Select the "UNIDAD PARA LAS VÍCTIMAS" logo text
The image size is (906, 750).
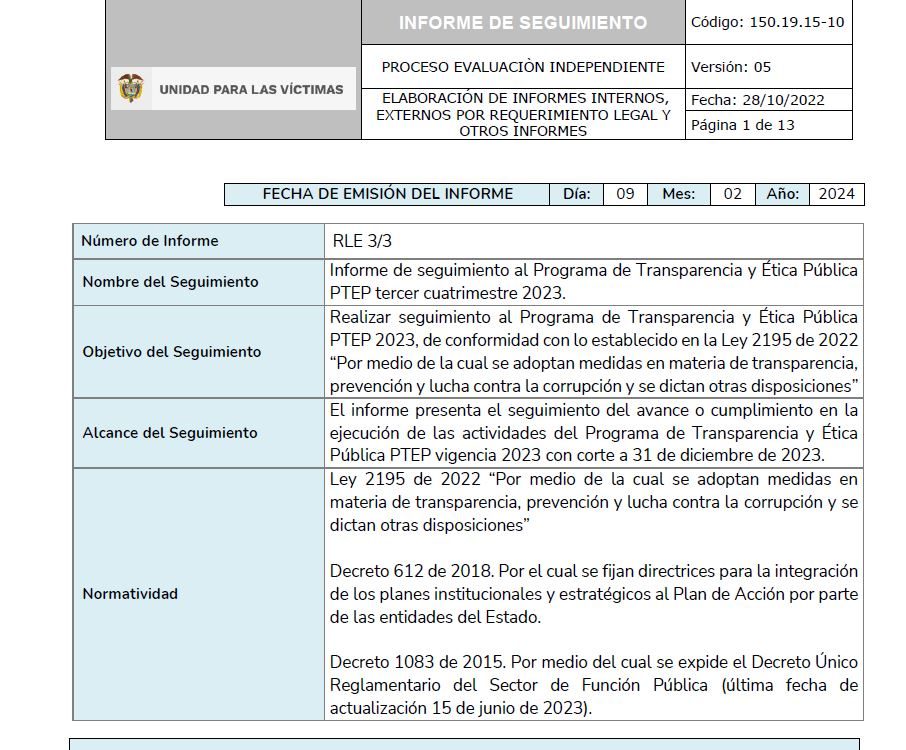[251, 90]
